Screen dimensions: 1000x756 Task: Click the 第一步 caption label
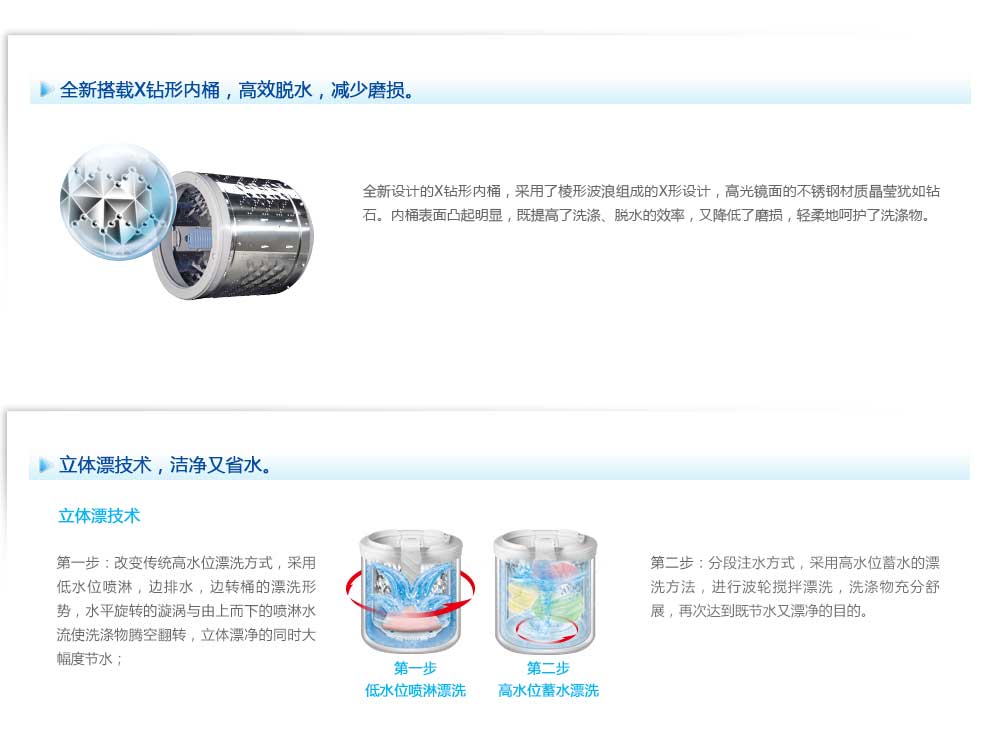coord(415,668)
